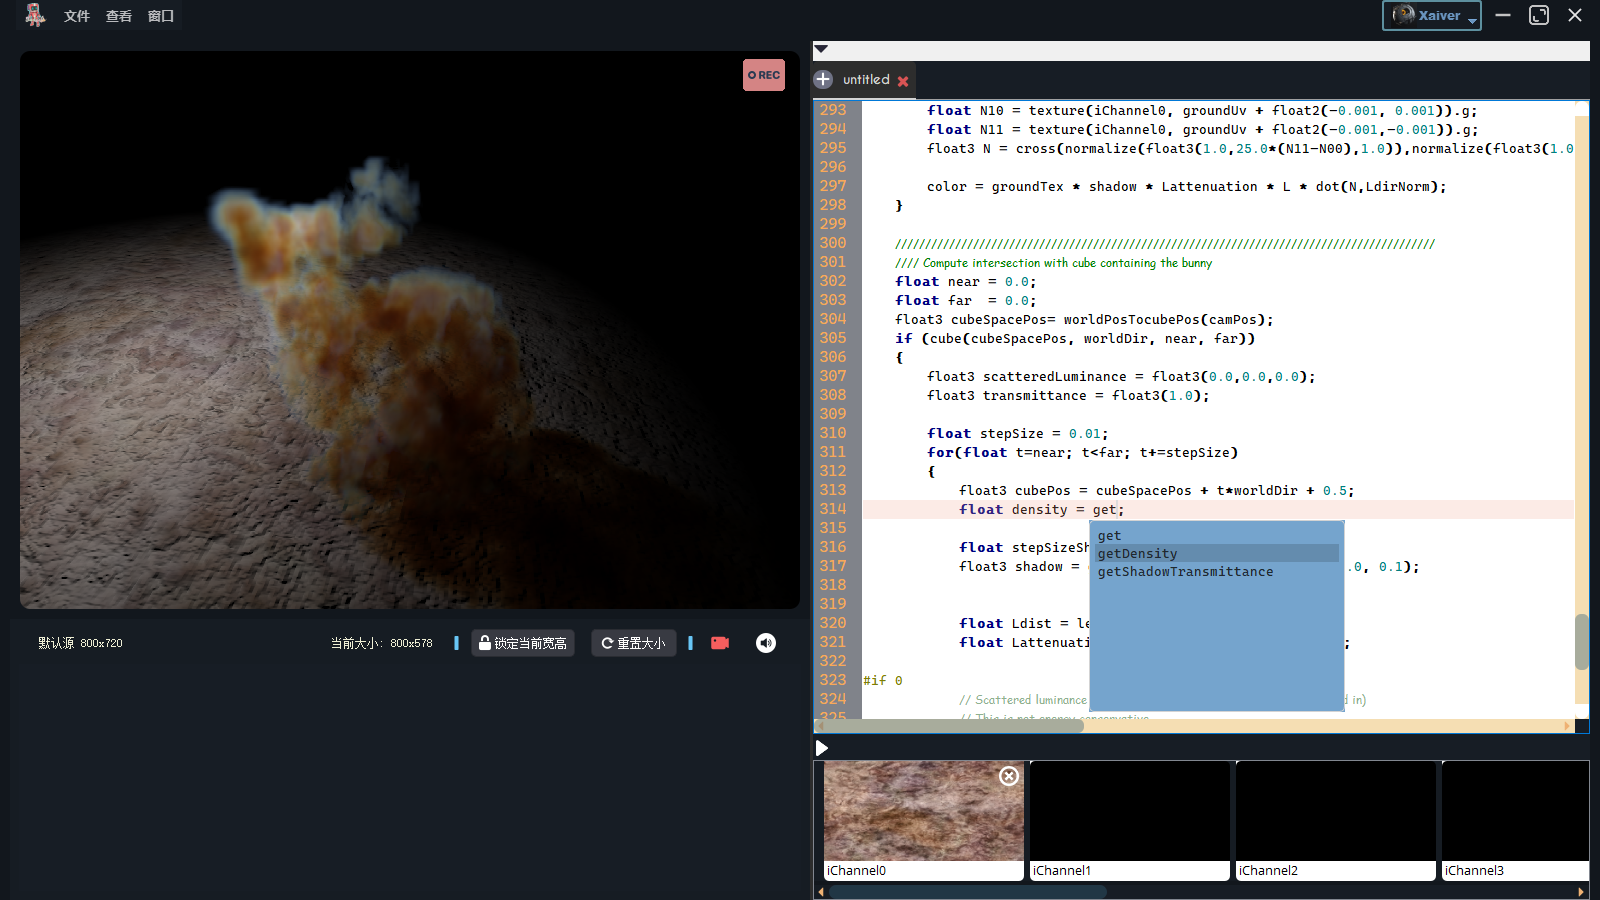Click the speaker icon to mute audio
The height and width of the screenshot is (900, 1600).
click(765, 643)
